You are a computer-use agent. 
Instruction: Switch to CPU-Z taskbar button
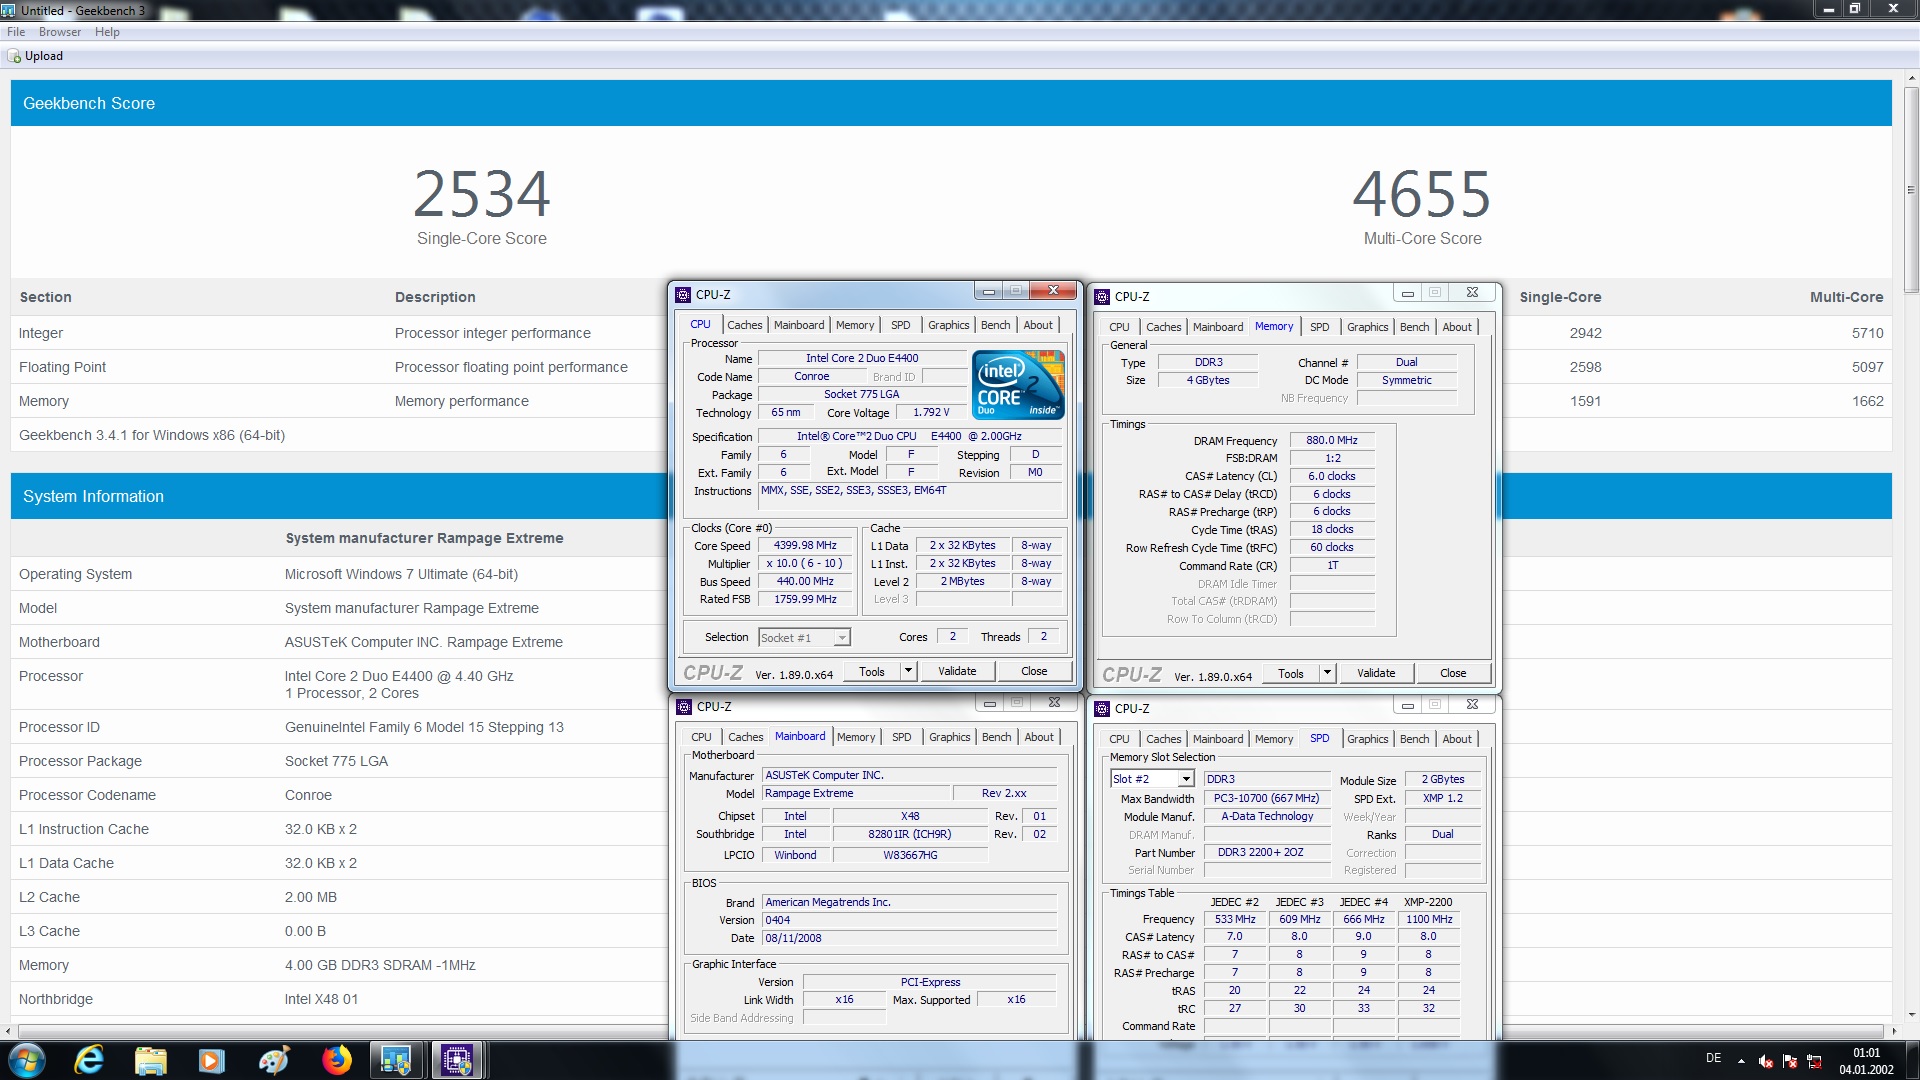pyautogui.click(x=457, y=1060)
